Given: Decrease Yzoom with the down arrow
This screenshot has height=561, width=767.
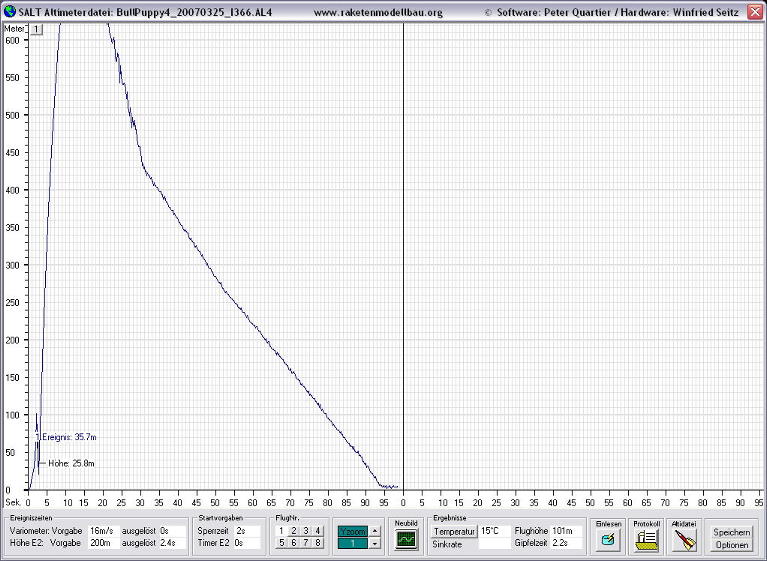Looking at the screenshot, I should click(x=375, y=543).
